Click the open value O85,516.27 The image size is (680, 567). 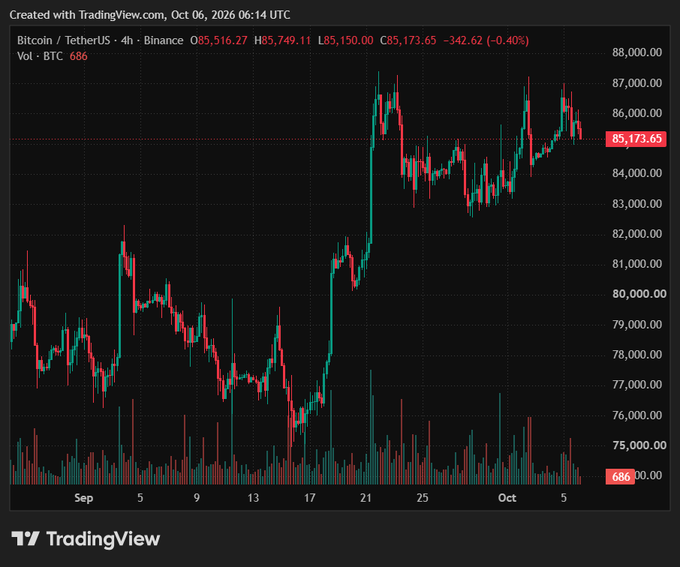click(219, 40)
